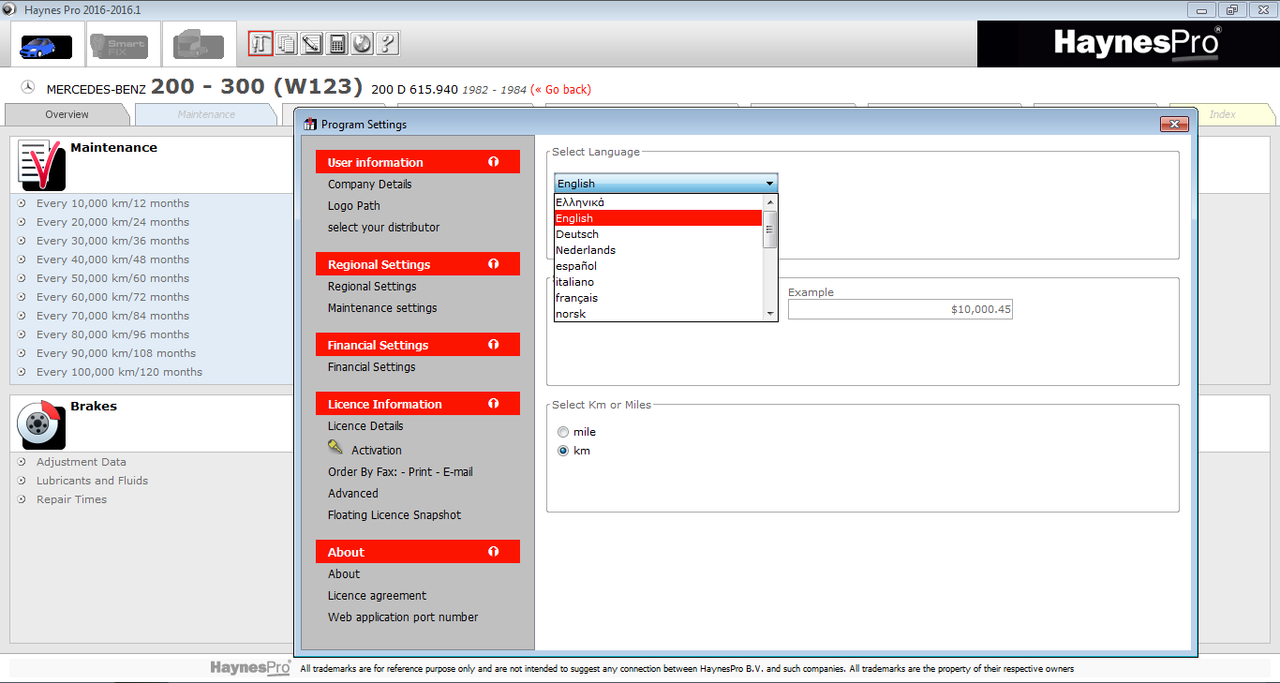Click the Maintenance checklist icon

tap(41, 164)
